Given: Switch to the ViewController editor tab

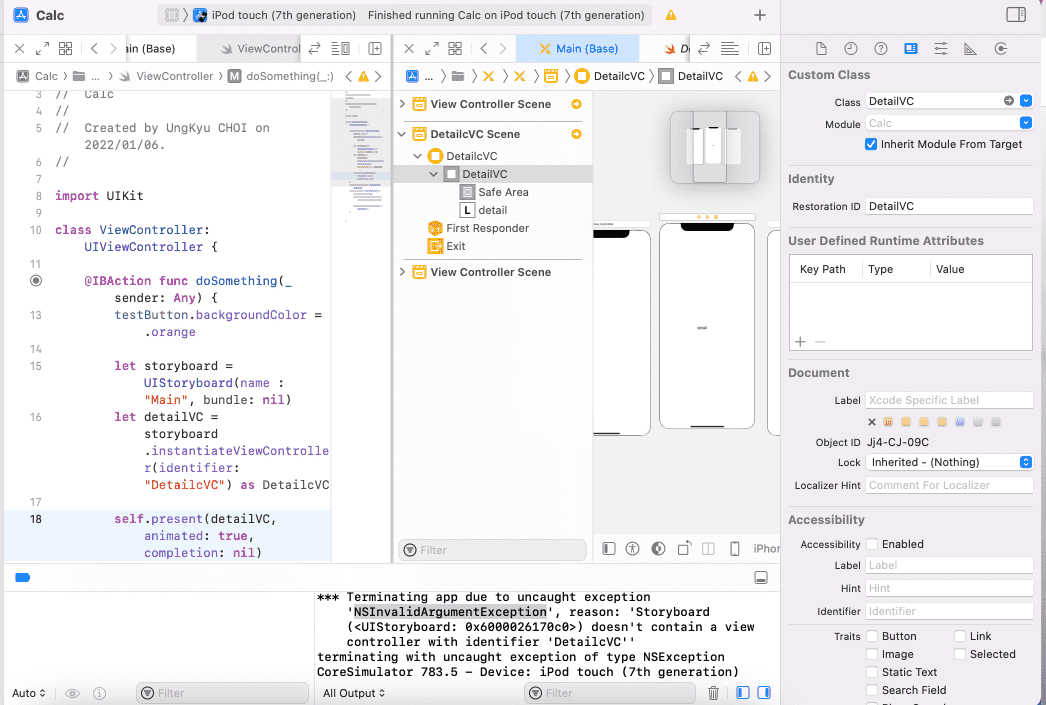Looking at the screenshot, I should click(260, 49).
